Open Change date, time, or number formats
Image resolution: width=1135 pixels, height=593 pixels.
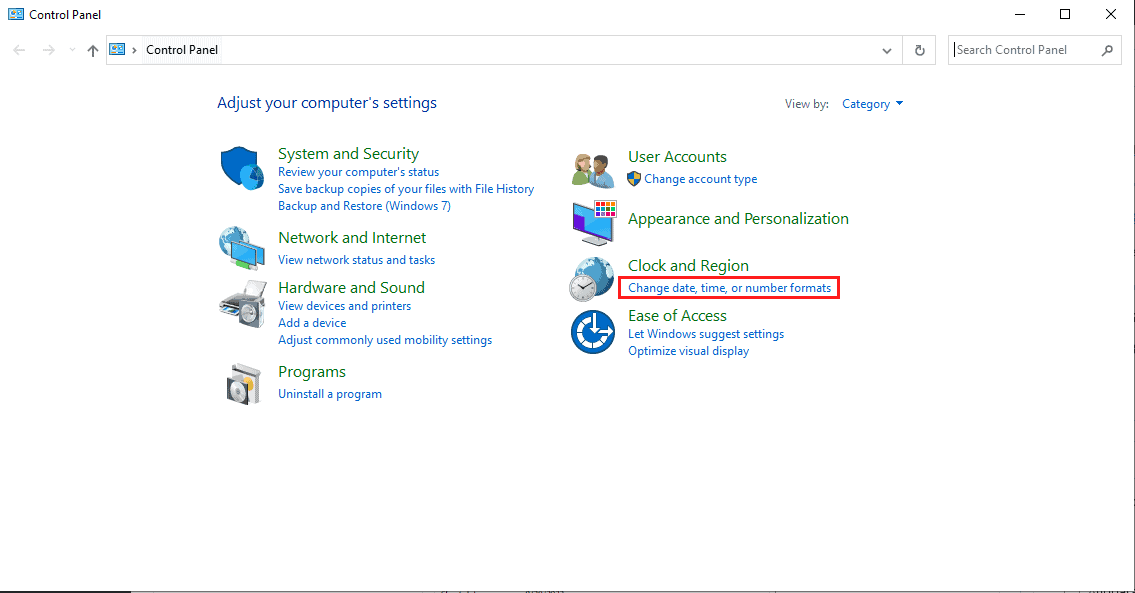pyautogui.click(x=730, y=287)
